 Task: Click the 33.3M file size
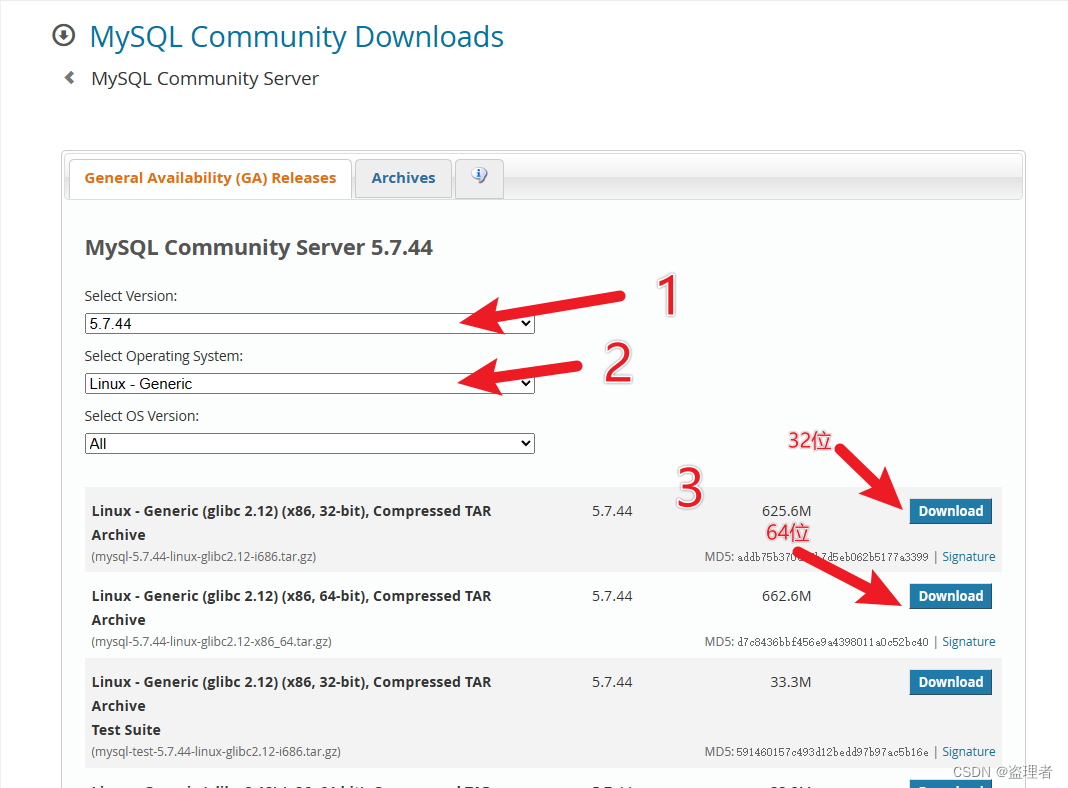790,682
